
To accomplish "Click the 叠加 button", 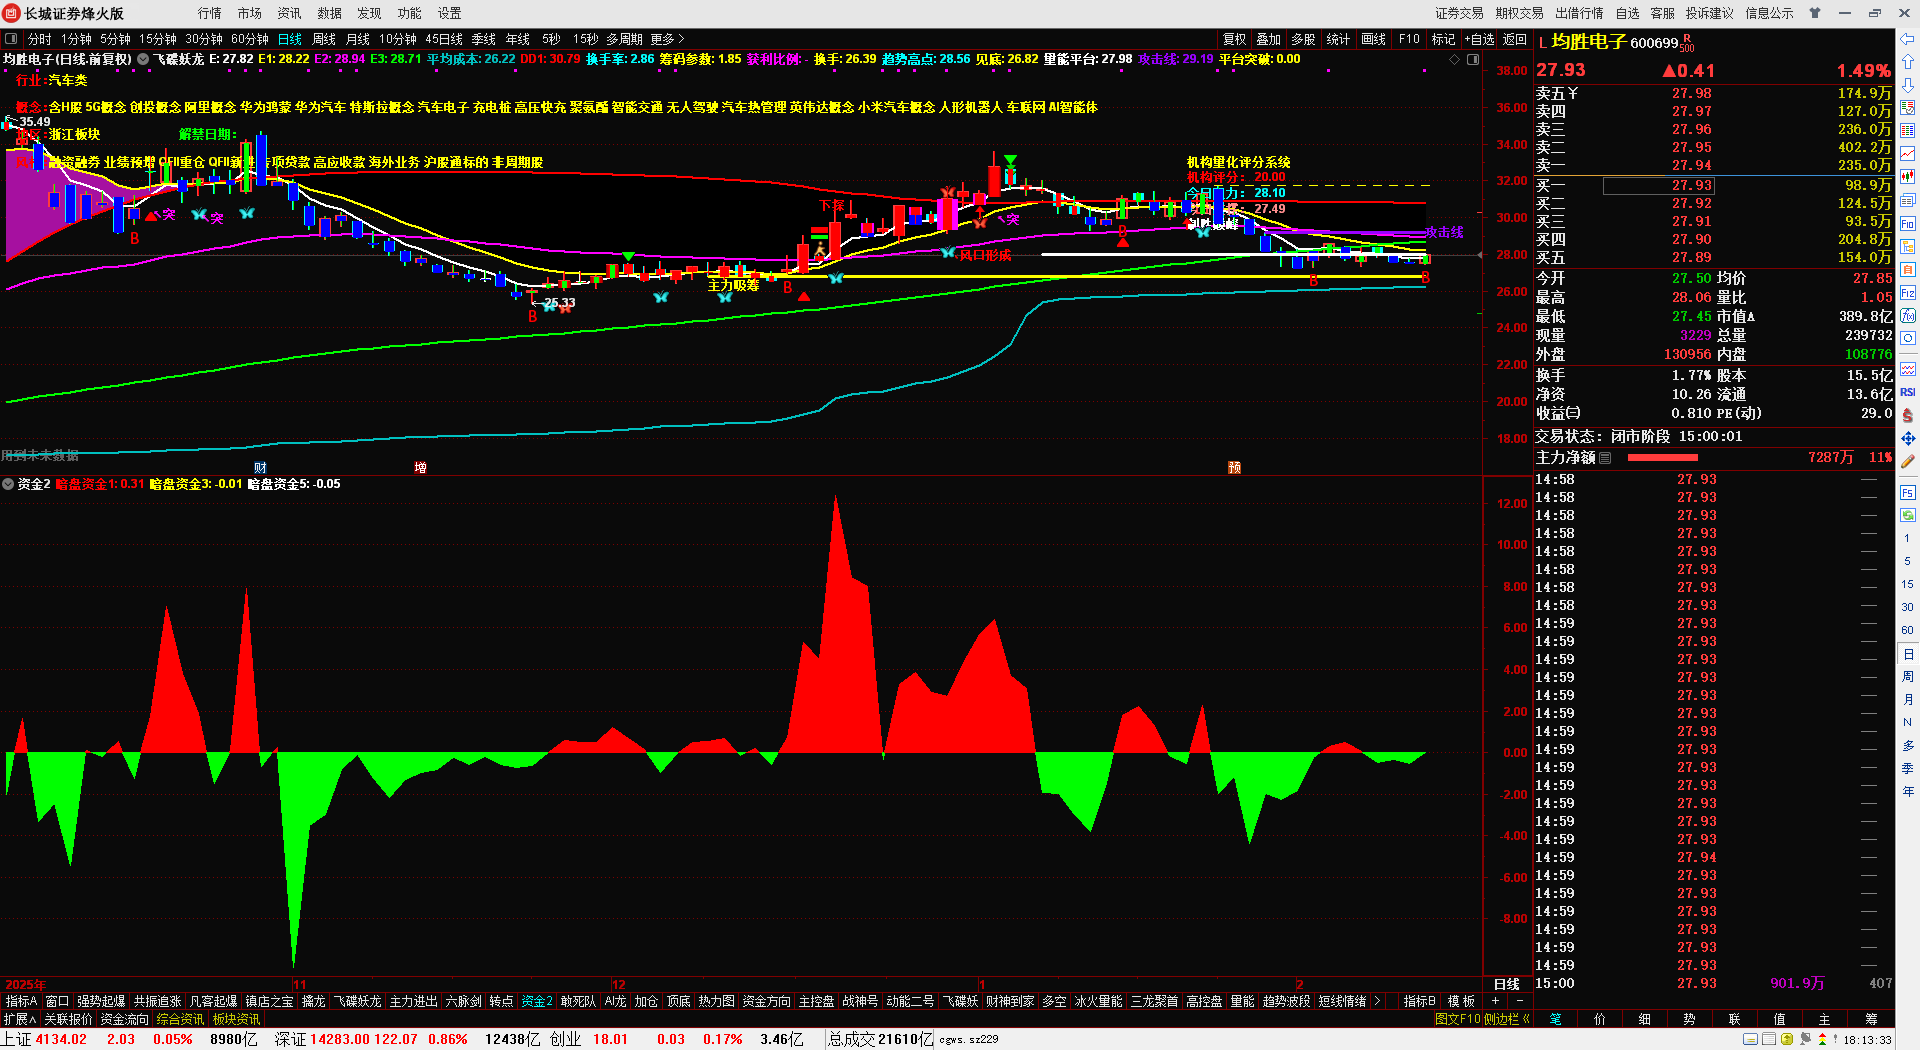I will pyautogui.click(x=1269, y=39).
